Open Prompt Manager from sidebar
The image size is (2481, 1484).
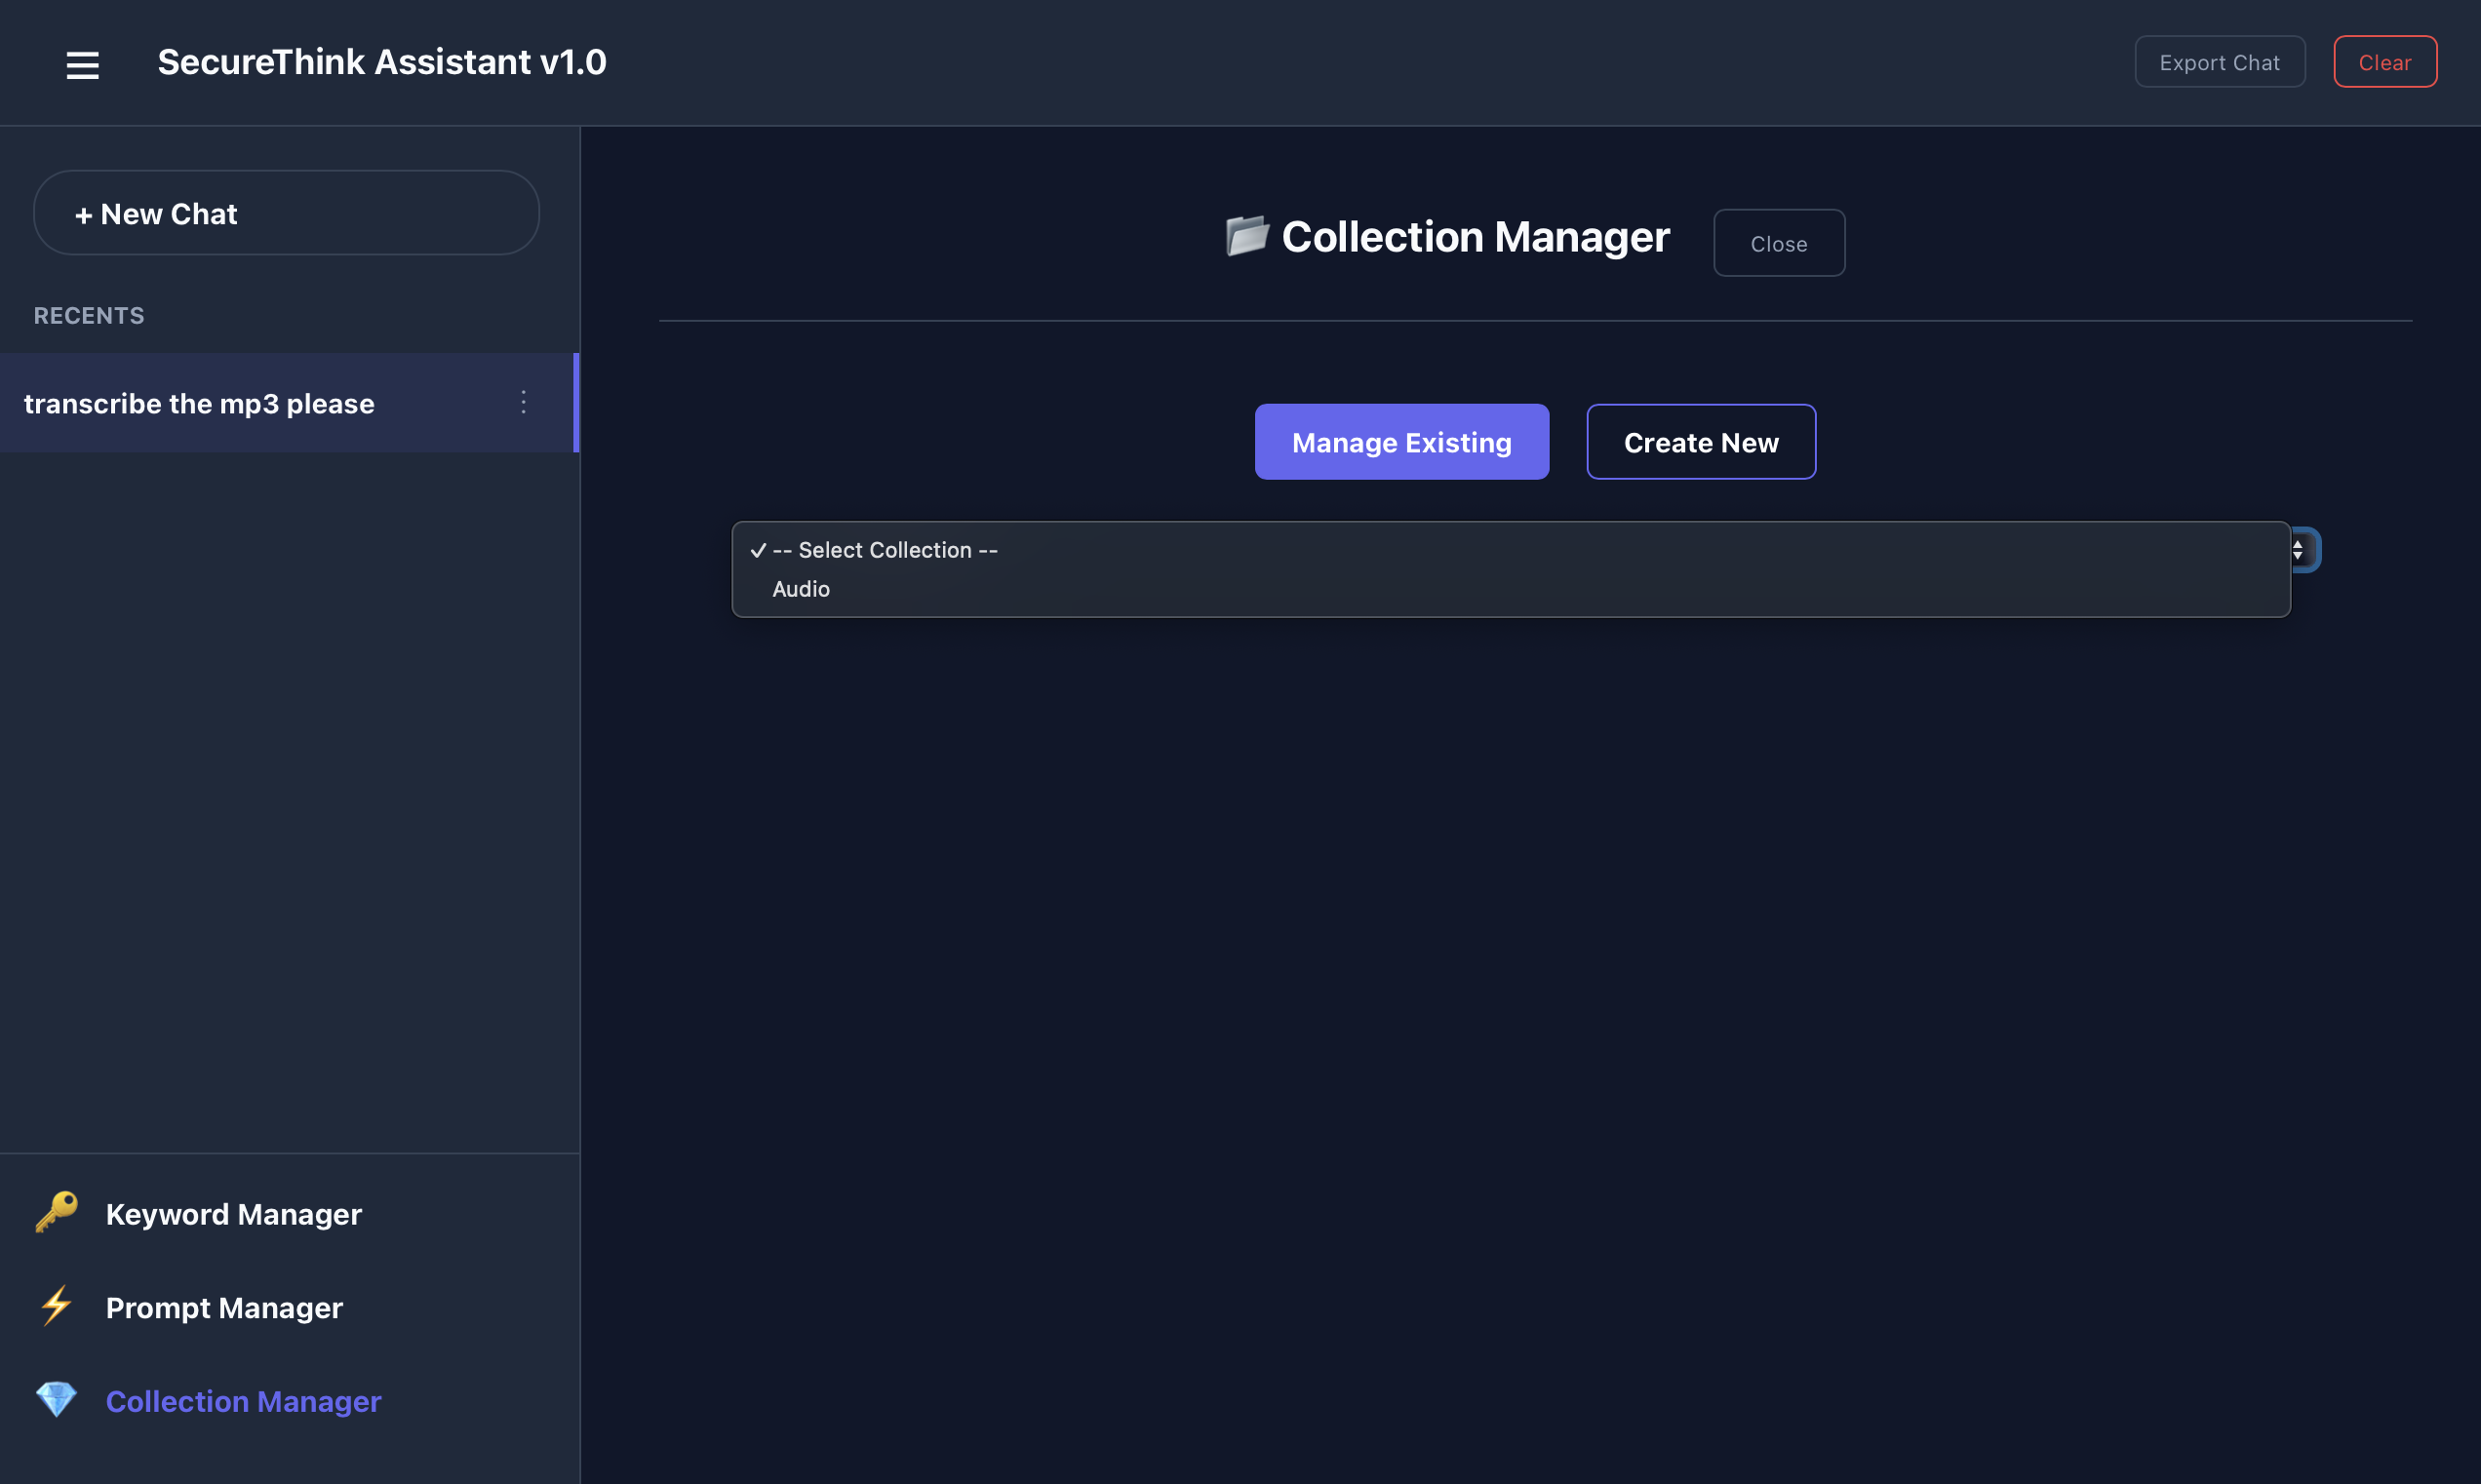[x=224, y=1308]
